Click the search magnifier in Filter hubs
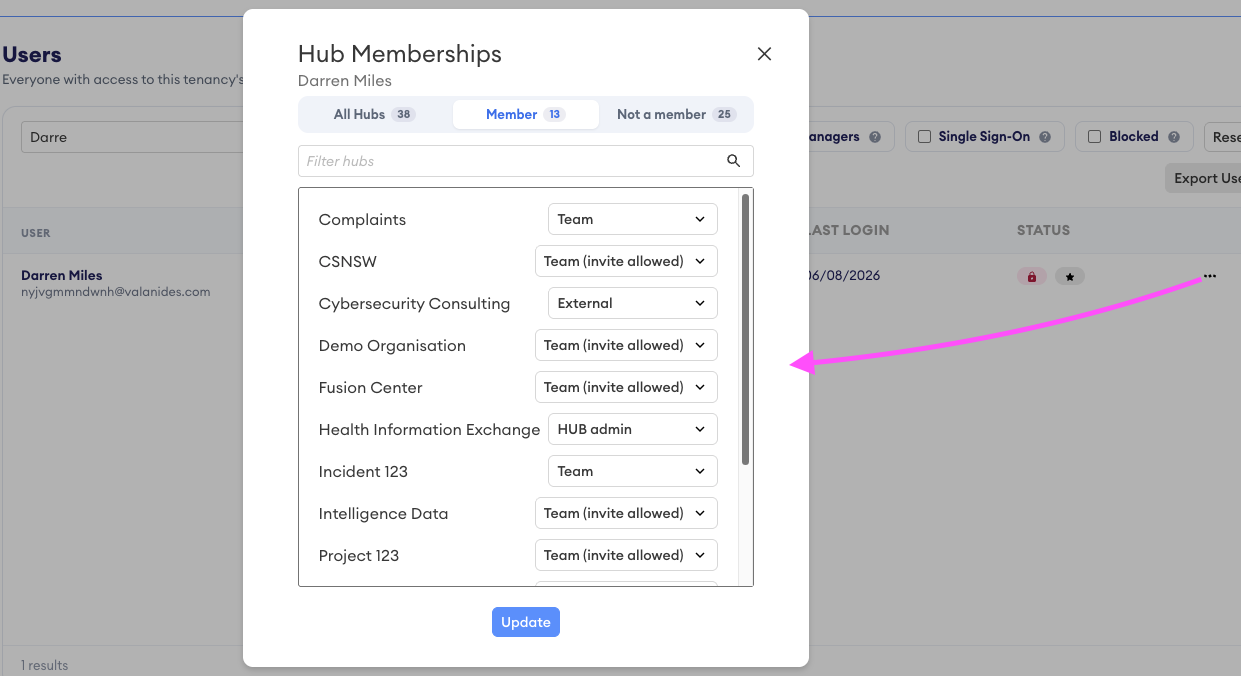The height and width of the screenshot is (676, 1241). (x=734, y=161)
